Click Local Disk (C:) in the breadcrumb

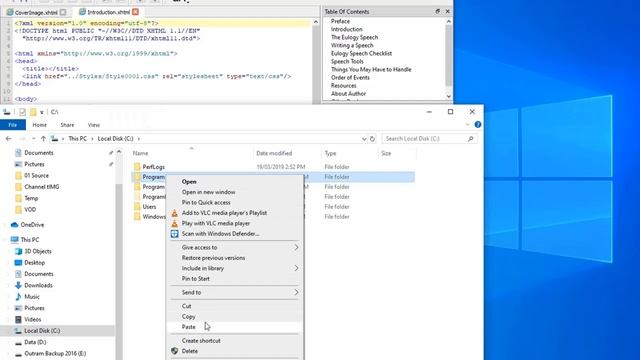click(x=116, y=139)
